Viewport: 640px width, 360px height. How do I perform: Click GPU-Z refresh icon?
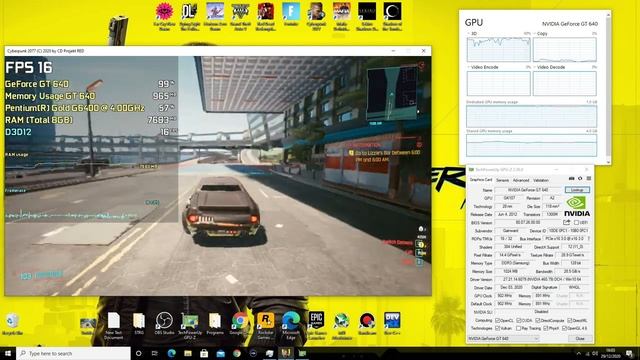[580, 179]
